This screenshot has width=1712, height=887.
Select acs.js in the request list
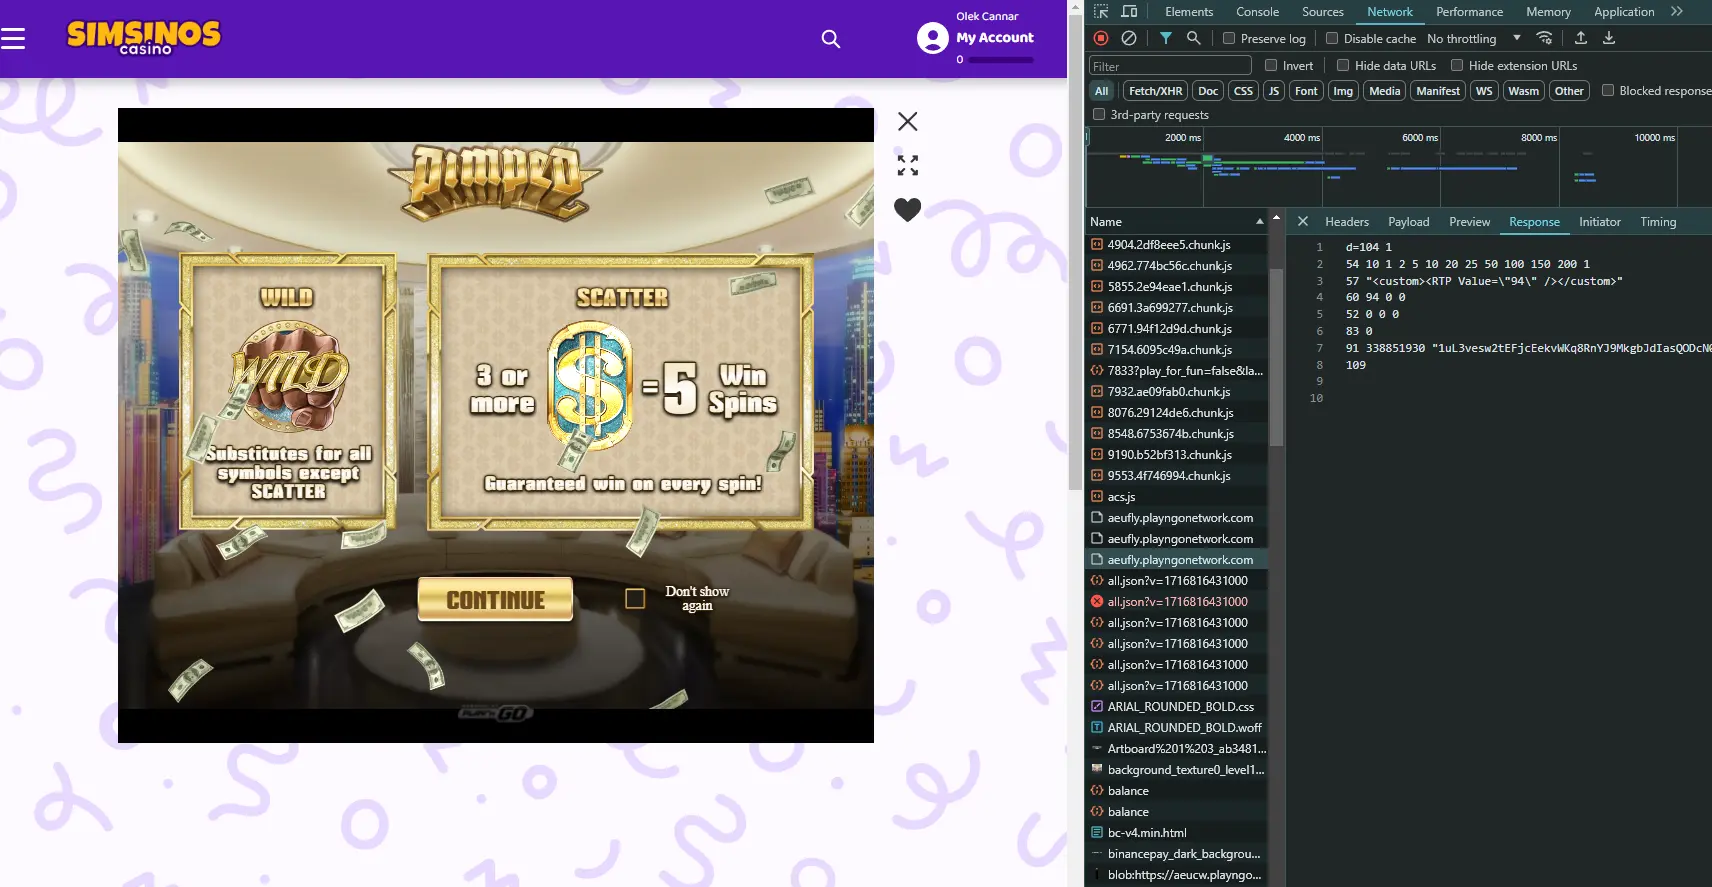(x=1177, y=496)
